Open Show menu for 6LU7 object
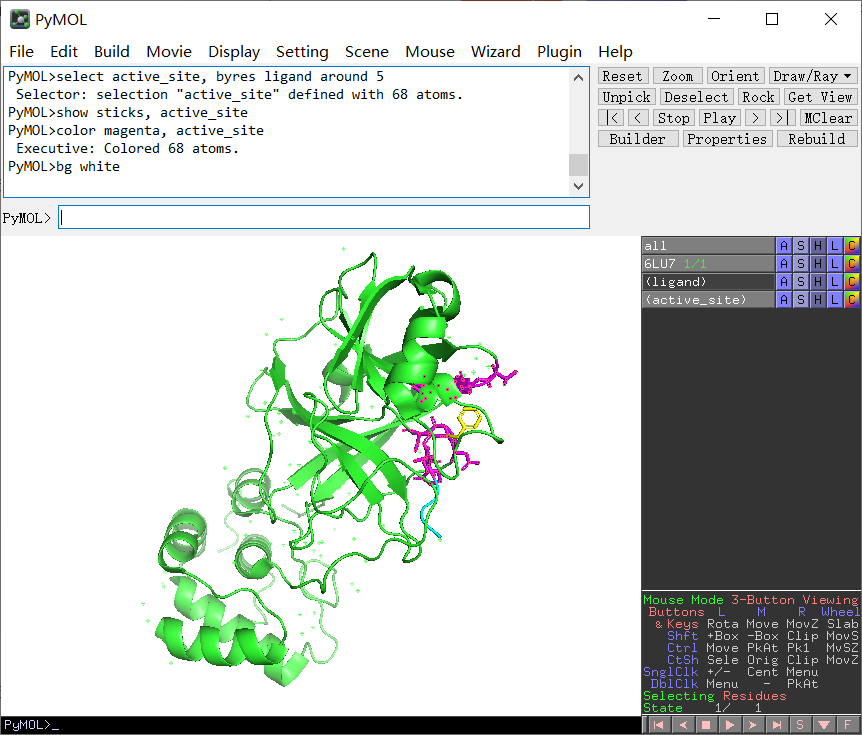This screenshot has height=735, width=862. 801,264
